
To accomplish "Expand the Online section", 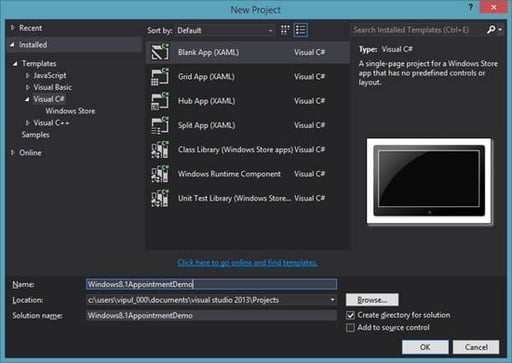I will point(13,153).
